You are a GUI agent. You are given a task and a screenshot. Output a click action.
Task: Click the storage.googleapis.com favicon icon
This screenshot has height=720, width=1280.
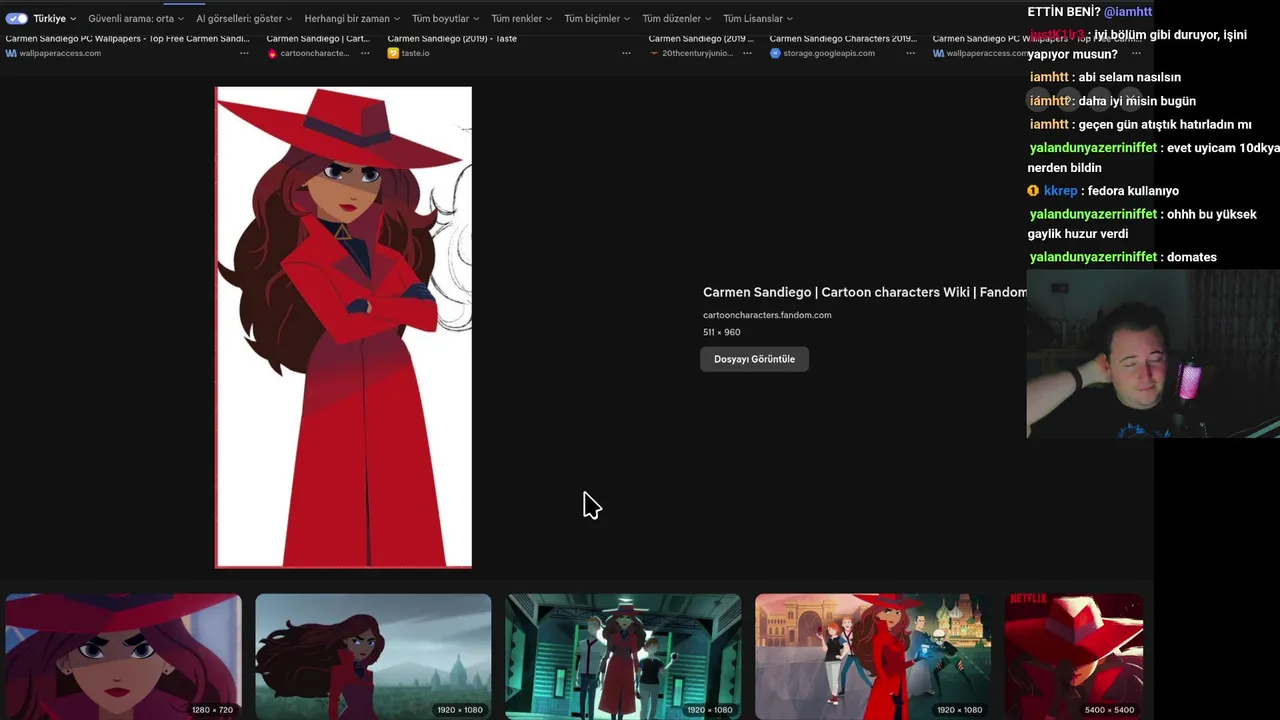click(x=775, y=53)
